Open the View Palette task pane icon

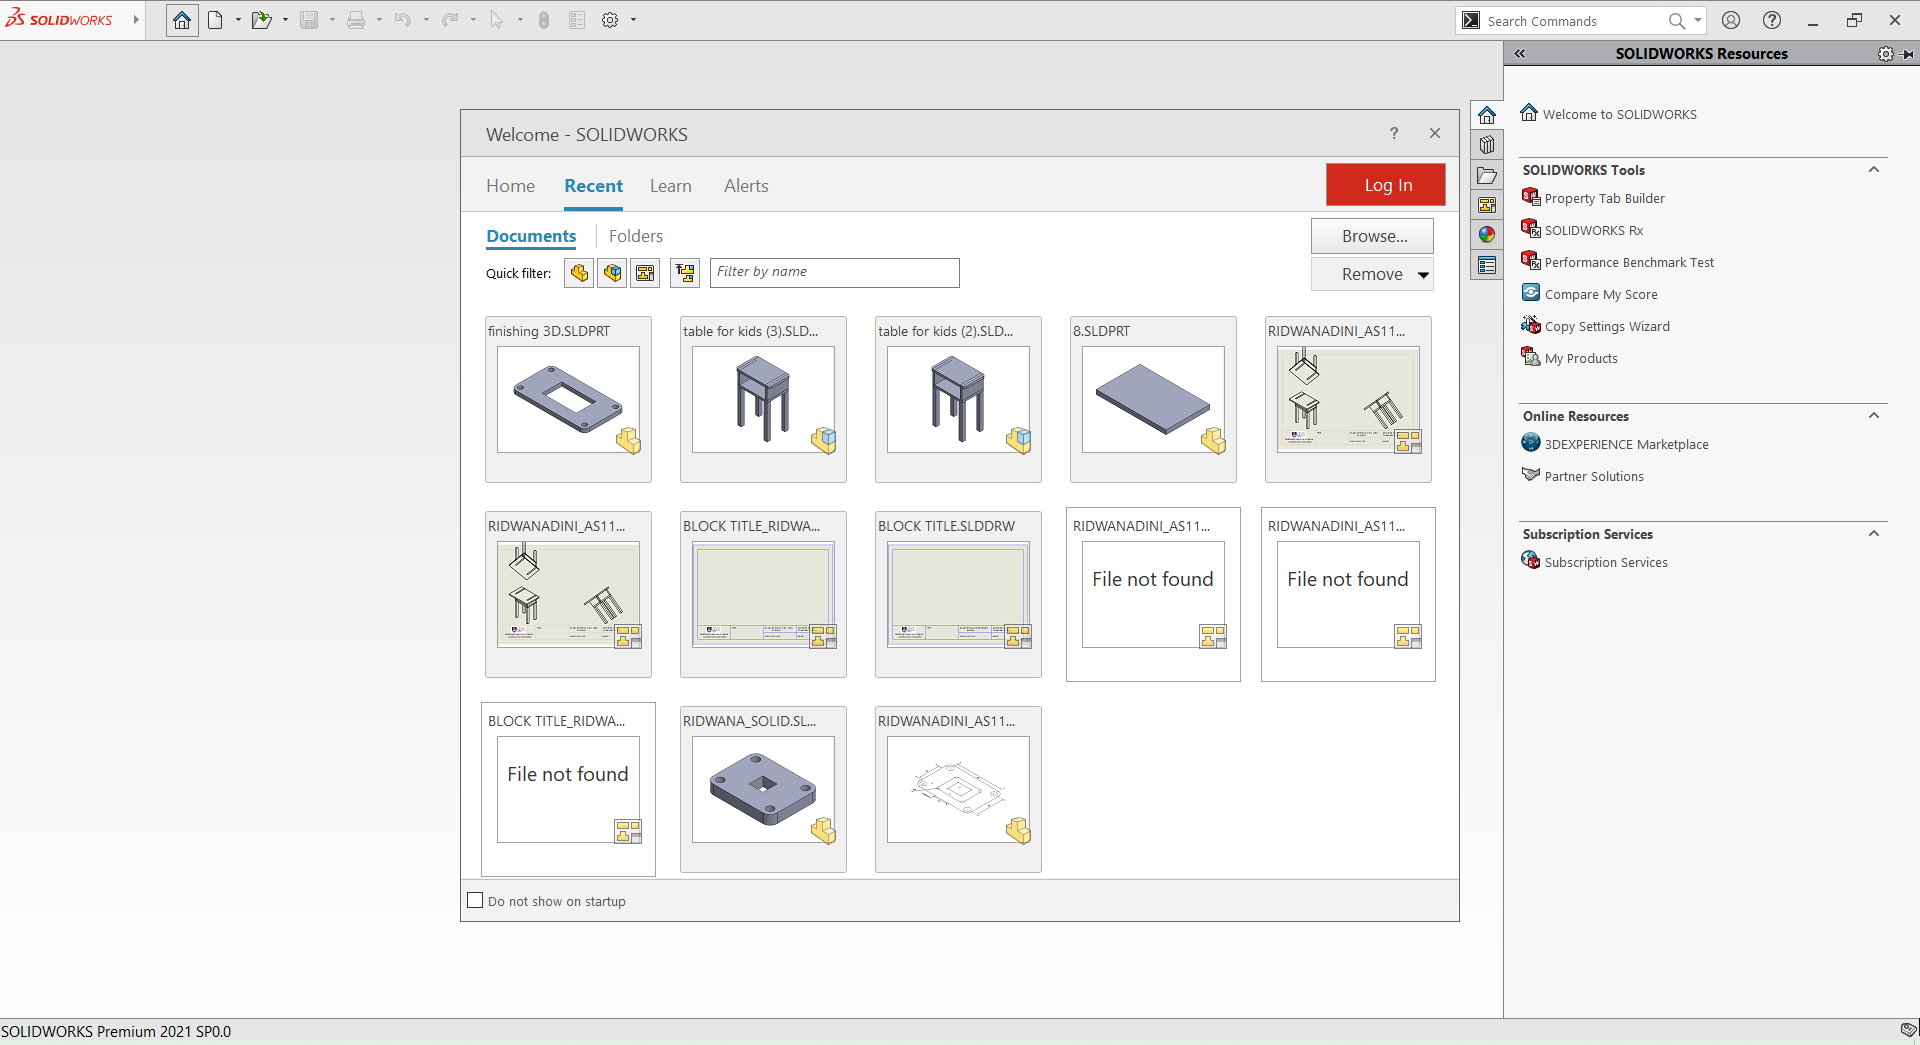pyautogui.click(x=1487, y=205)
